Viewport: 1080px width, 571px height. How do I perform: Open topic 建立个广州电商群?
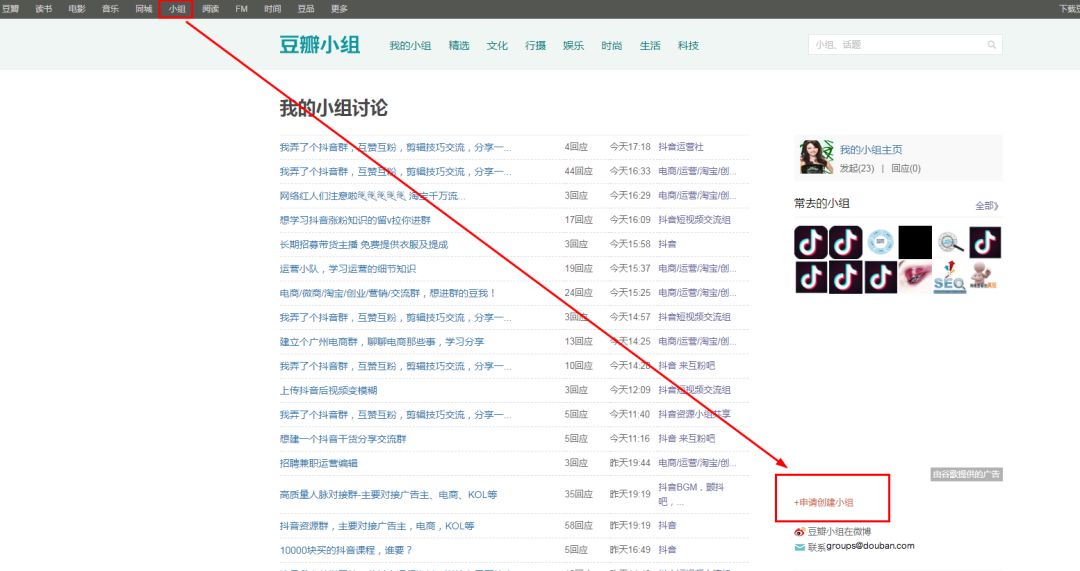coord(382,342)
